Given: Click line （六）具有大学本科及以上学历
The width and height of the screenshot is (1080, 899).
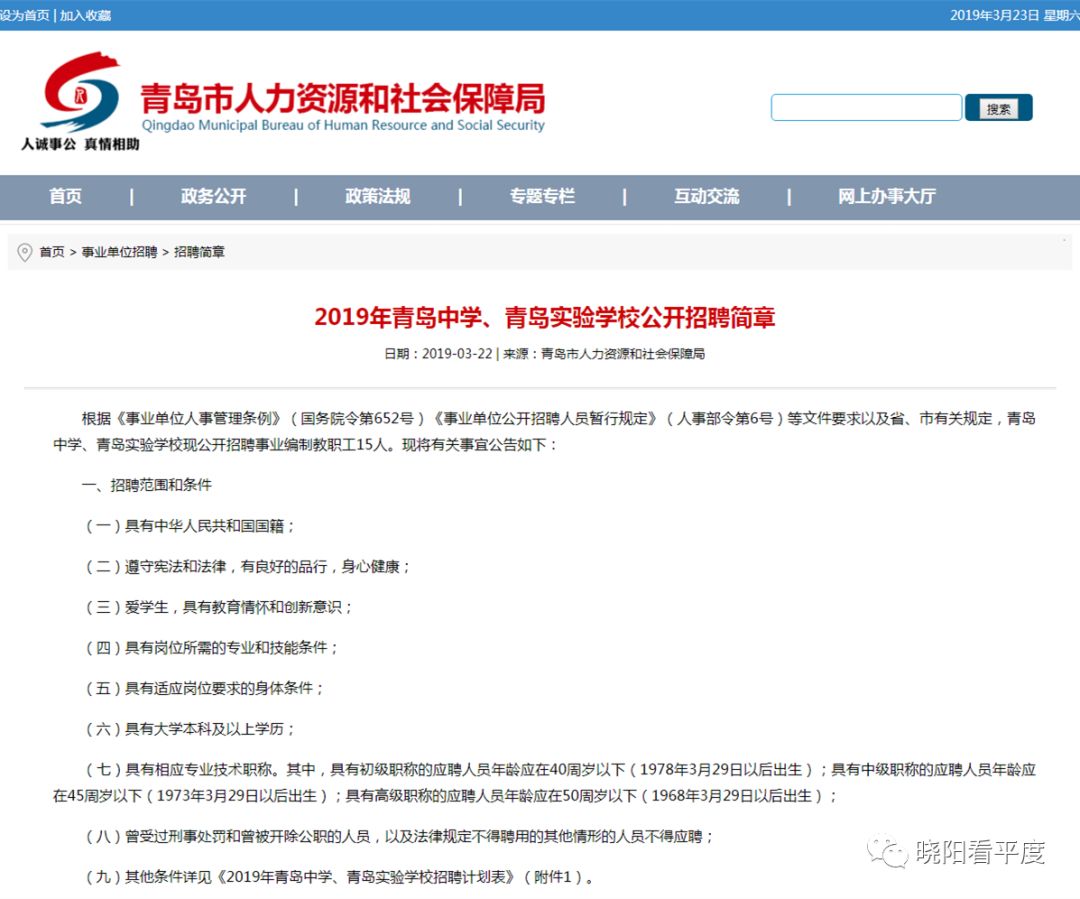Looking at the screenshot, I should tap(189, 730).
